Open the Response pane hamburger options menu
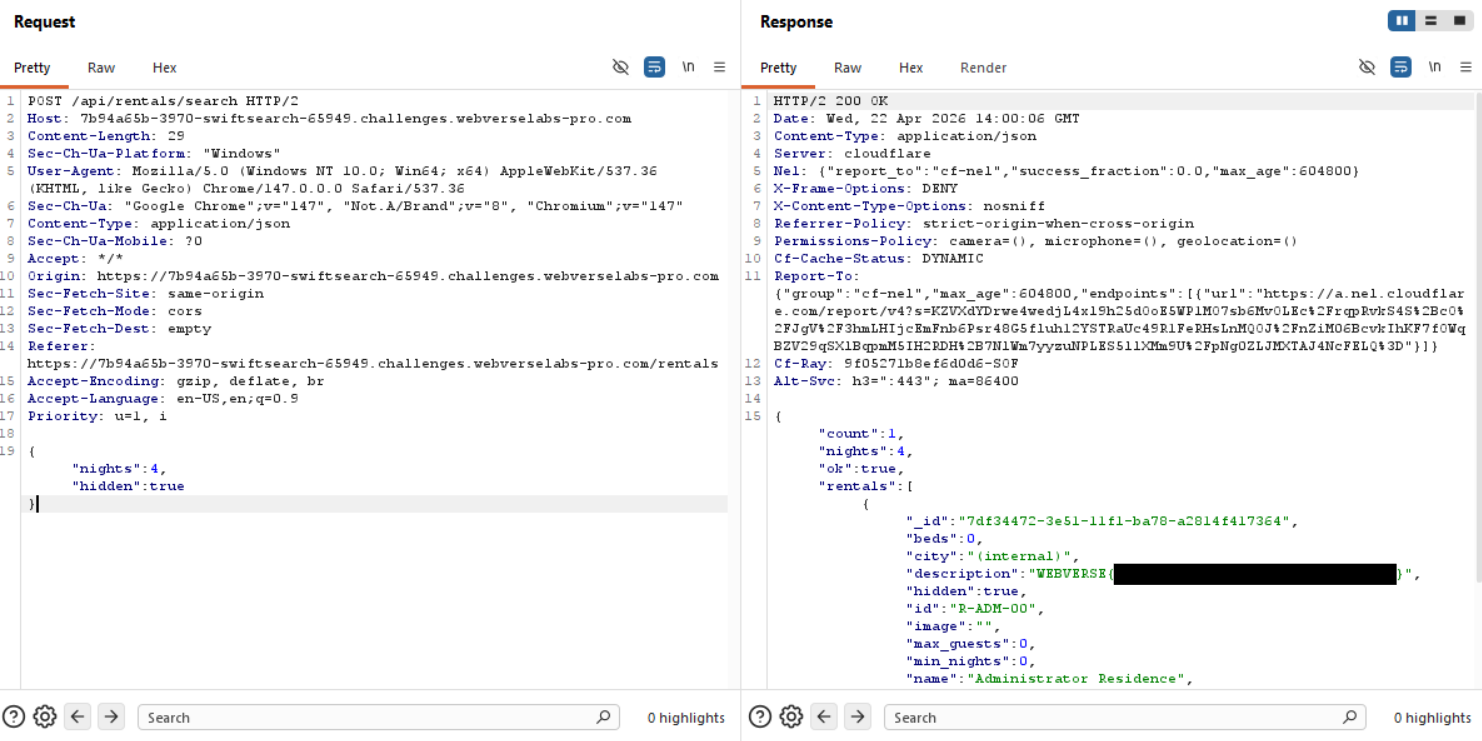This screenshot has width=1482, height=741. (1466, 67)
